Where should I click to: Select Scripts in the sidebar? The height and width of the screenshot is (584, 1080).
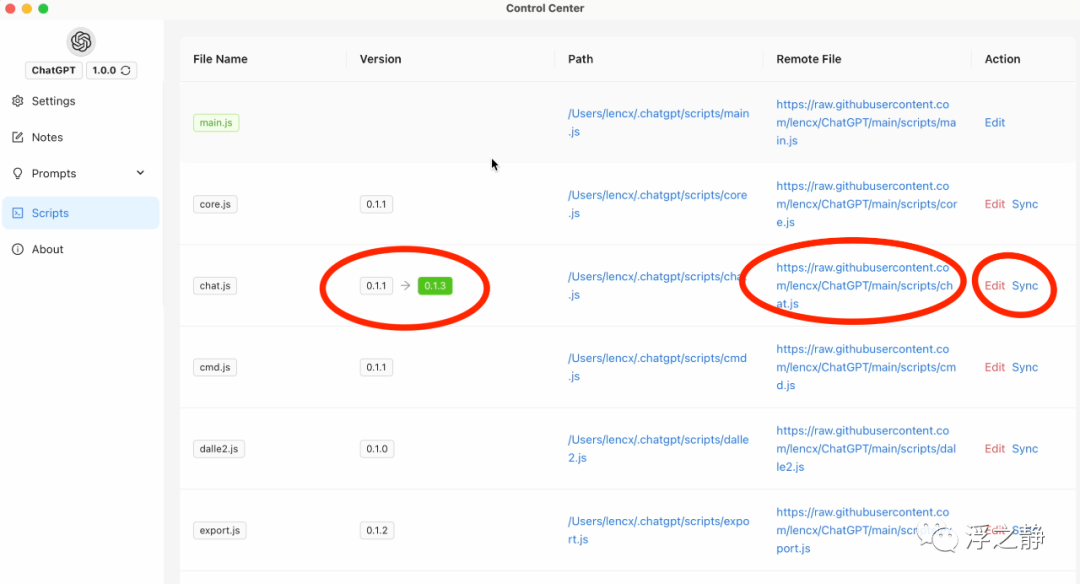tap(81, 213)
